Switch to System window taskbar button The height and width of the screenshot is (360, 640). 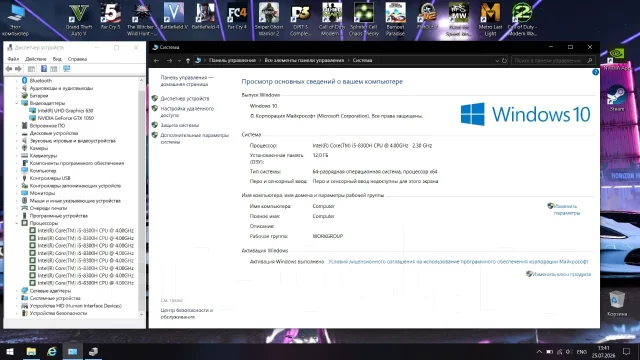[x=73, y=351]
